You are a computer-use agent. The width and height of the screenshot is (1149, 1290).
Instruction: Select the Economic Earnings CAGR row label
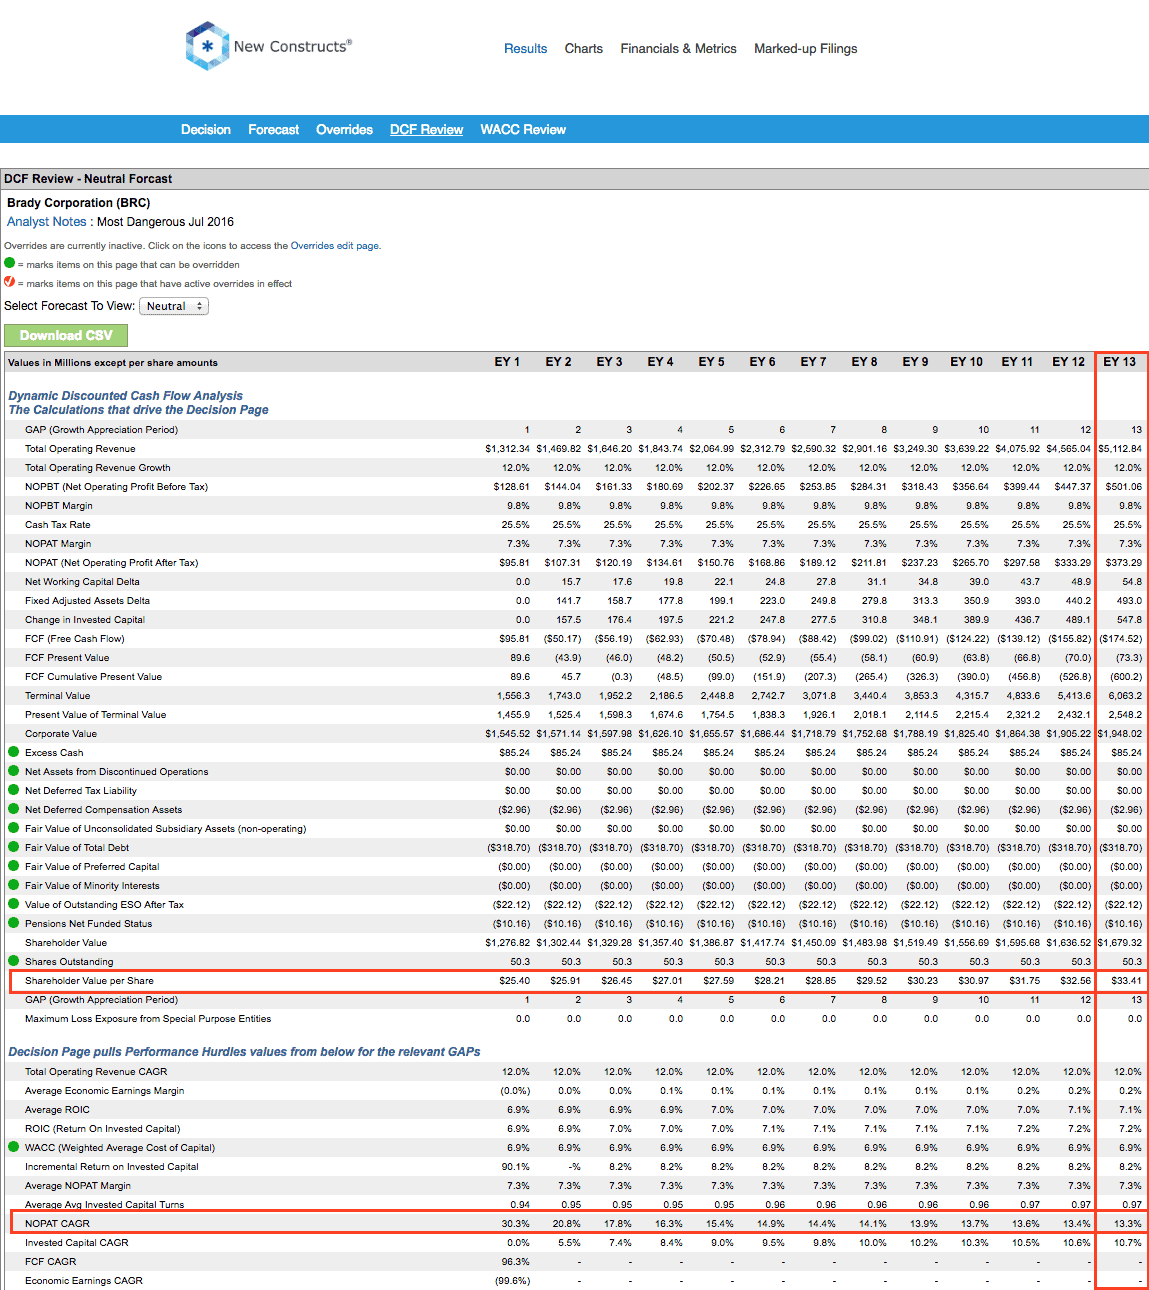pos(84,1281)
